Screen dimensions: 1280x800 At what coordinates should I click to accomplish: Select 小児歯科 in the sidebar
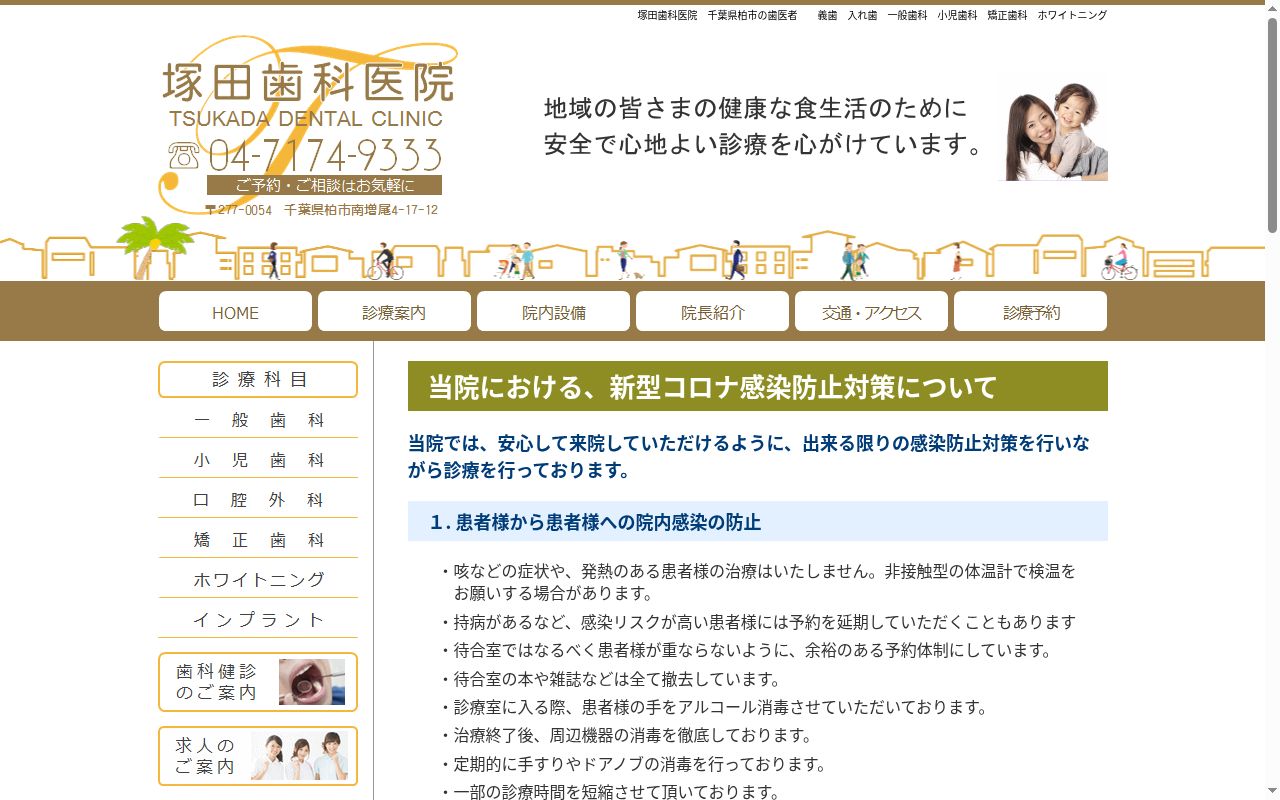coord(258,460)
